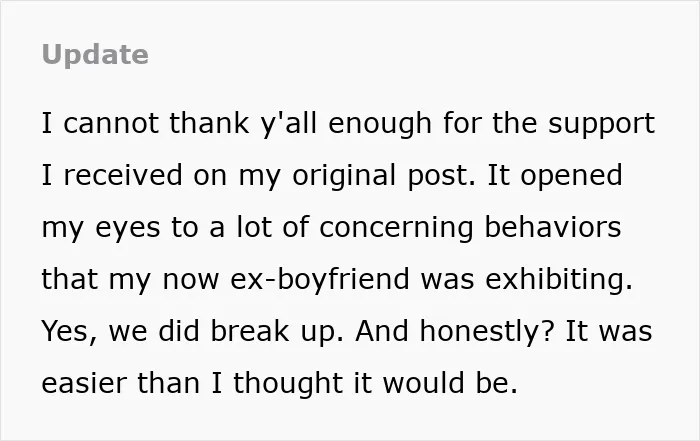This screenshot has height=441, width=700.
Task: Click the word 'cannot' in first line
Action: [x=111, y=123]
